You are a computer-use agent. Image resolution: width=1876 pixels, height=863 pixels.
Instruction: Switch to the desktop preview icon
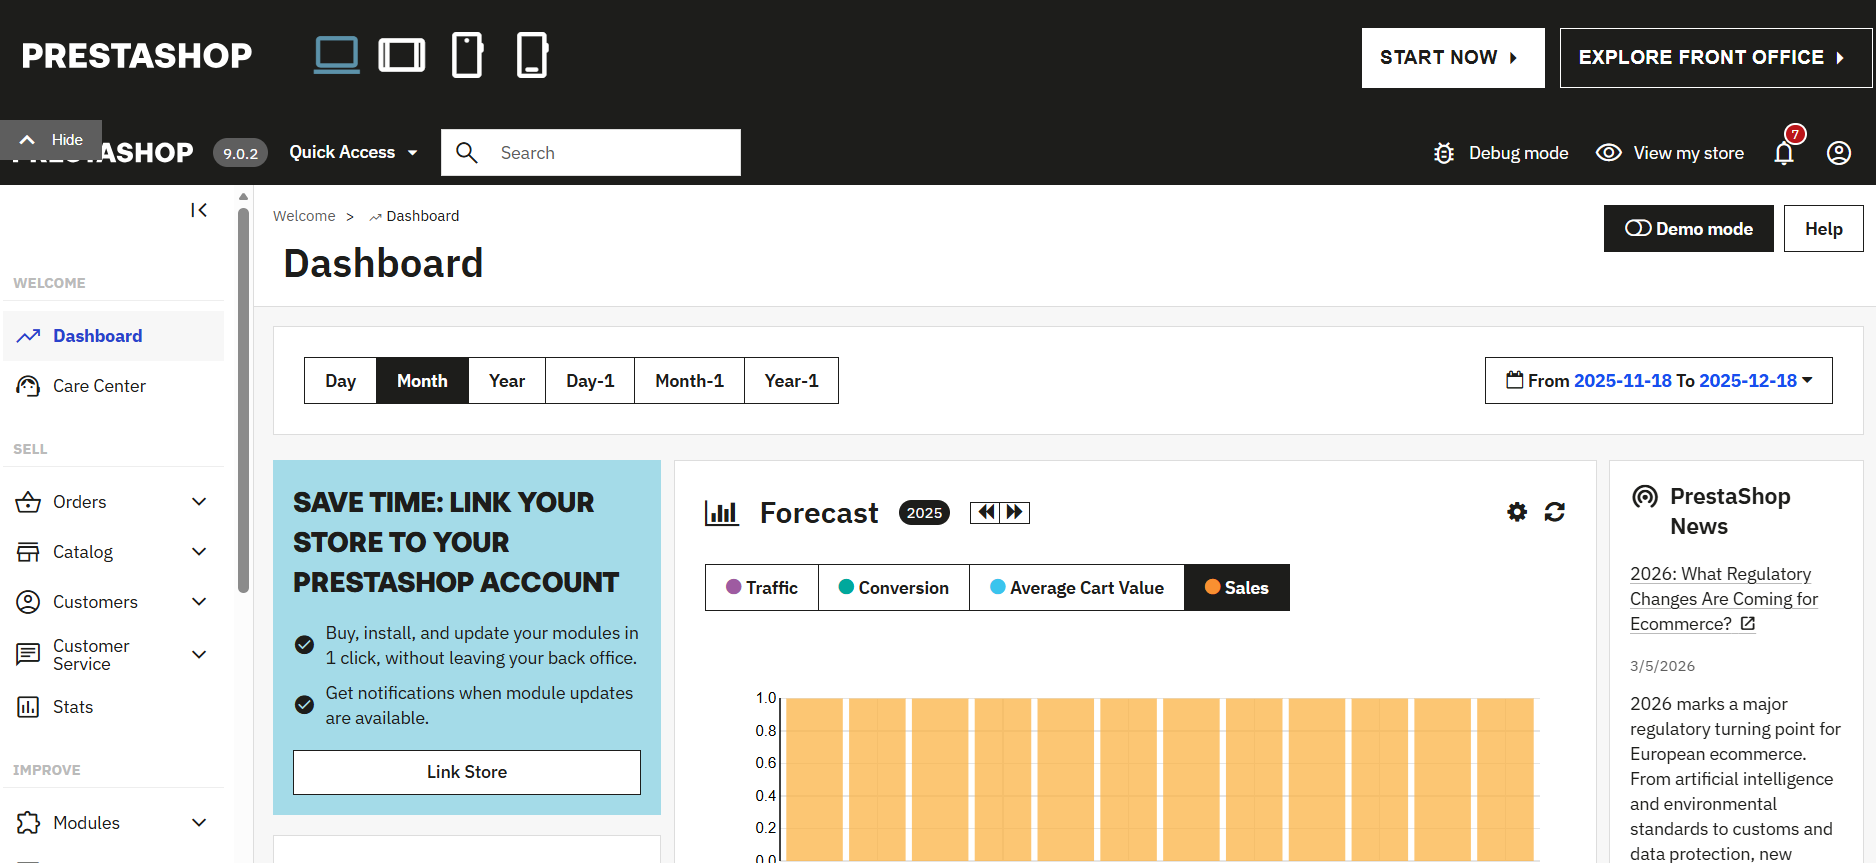(x=336, y=55)
